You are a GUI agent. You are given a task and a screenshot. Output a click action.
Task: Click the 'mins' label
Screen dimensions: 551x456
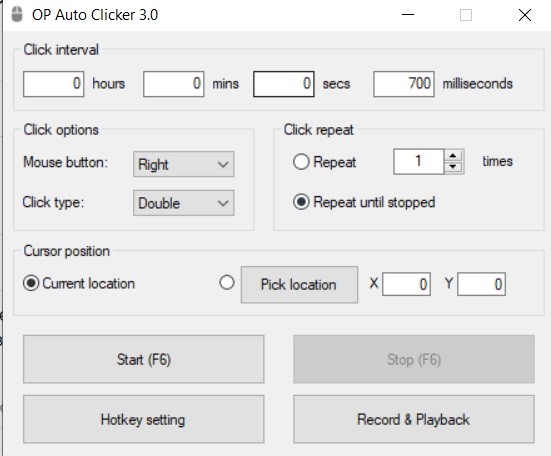tap(226, 84)
